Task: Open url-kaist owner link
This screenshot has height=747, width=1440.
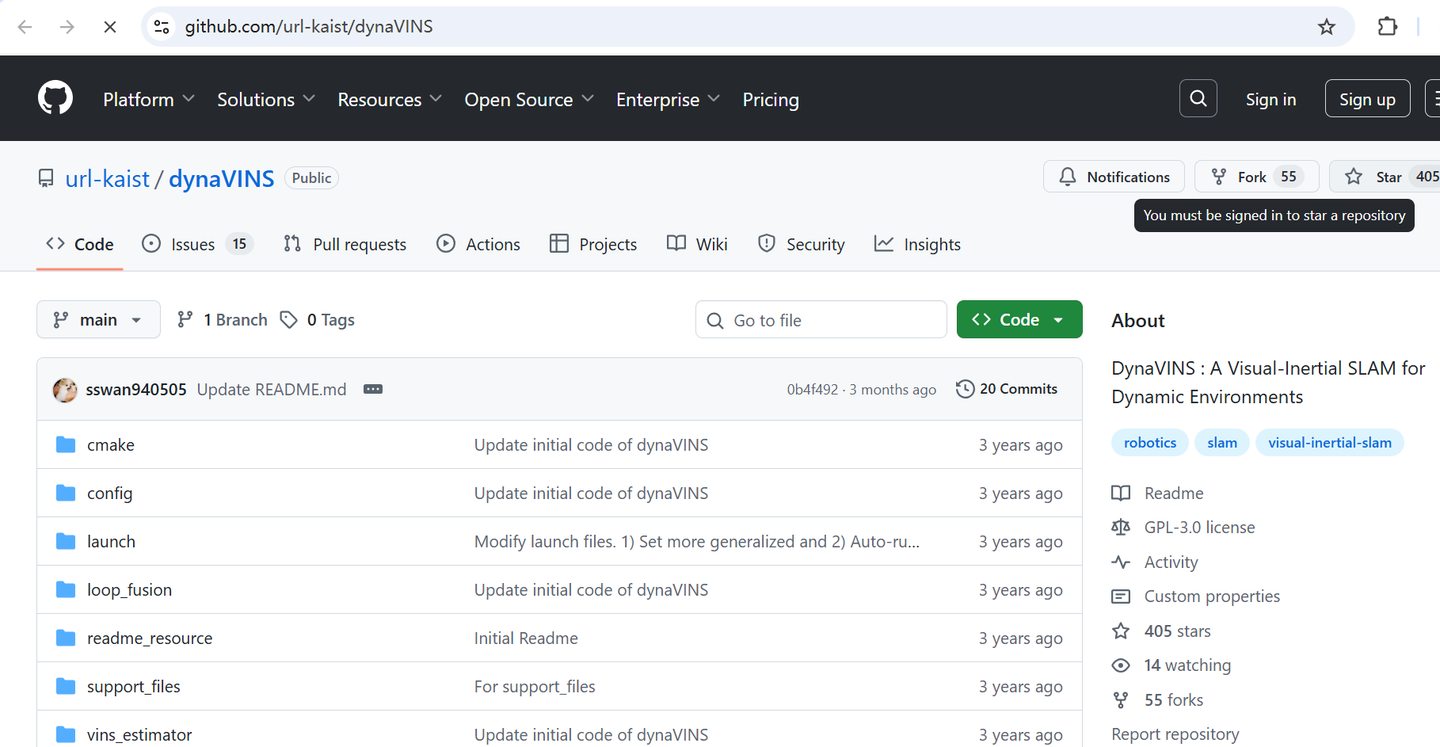Action: pyautogui.click(x=107, y=179)
